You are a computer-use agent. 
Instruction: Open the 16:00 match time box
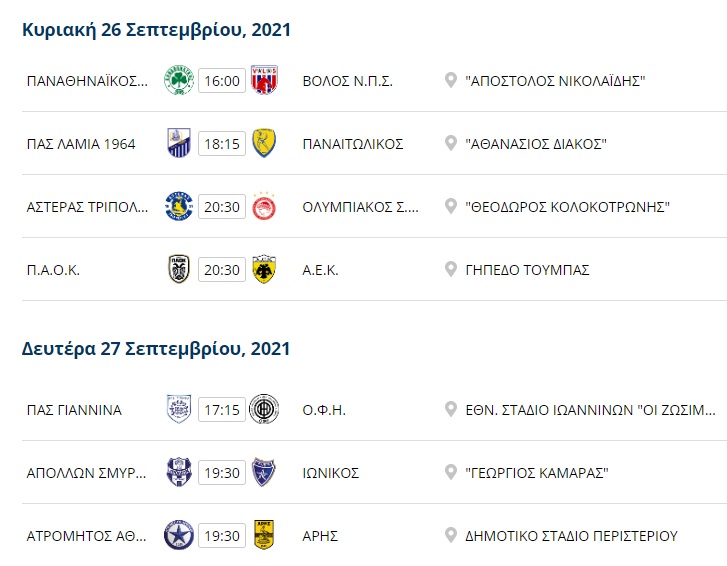point(221,81)
